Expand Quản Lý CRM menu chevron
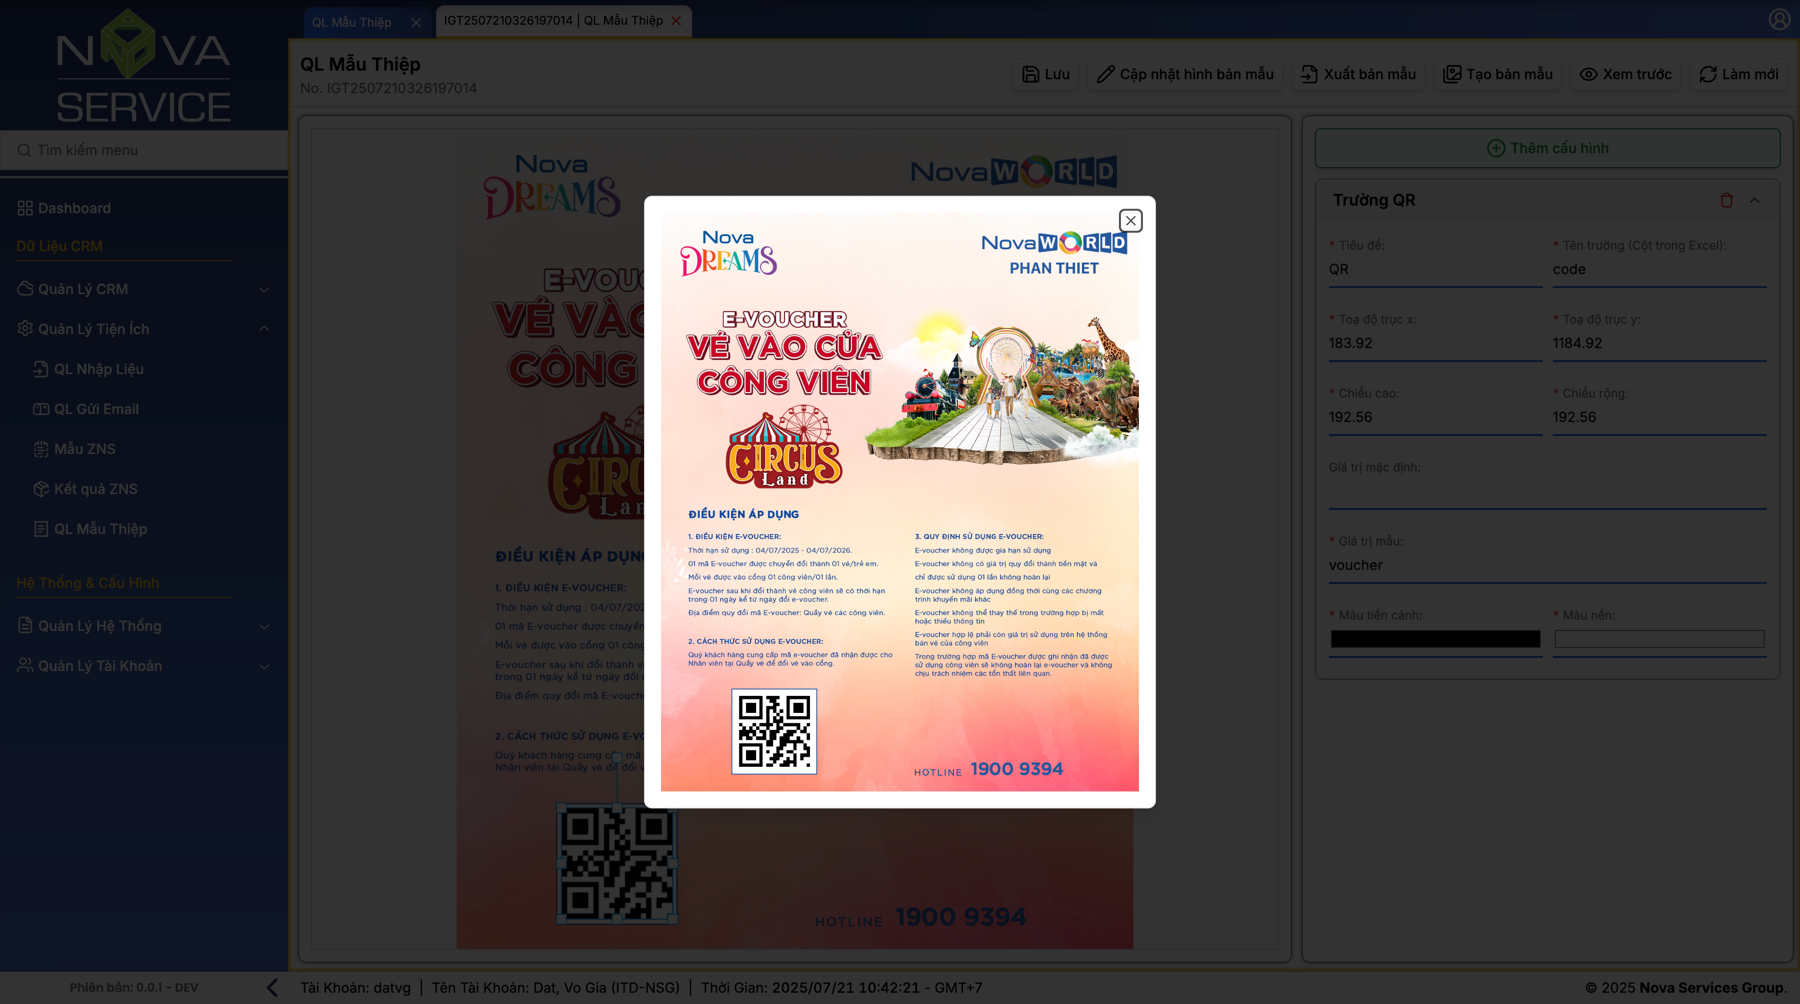Image resolution: width=1800 pixels, height=1004 pixels. point(264,290)
